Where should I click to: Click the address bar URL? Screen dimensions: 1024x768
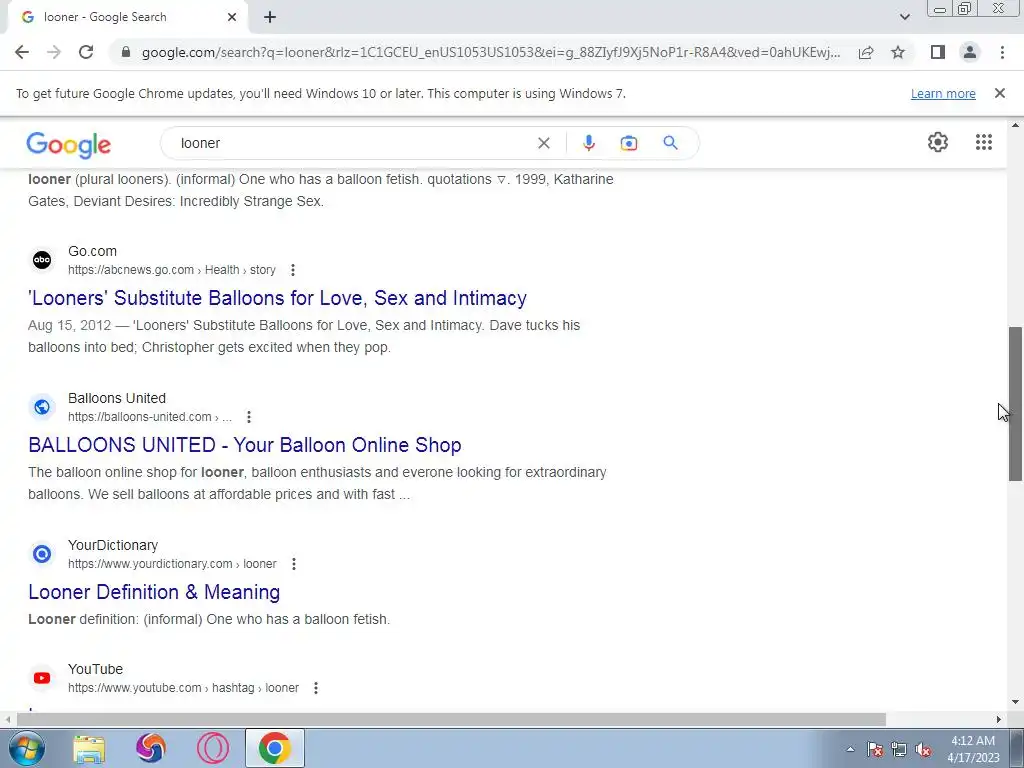[x=491, y=52]
